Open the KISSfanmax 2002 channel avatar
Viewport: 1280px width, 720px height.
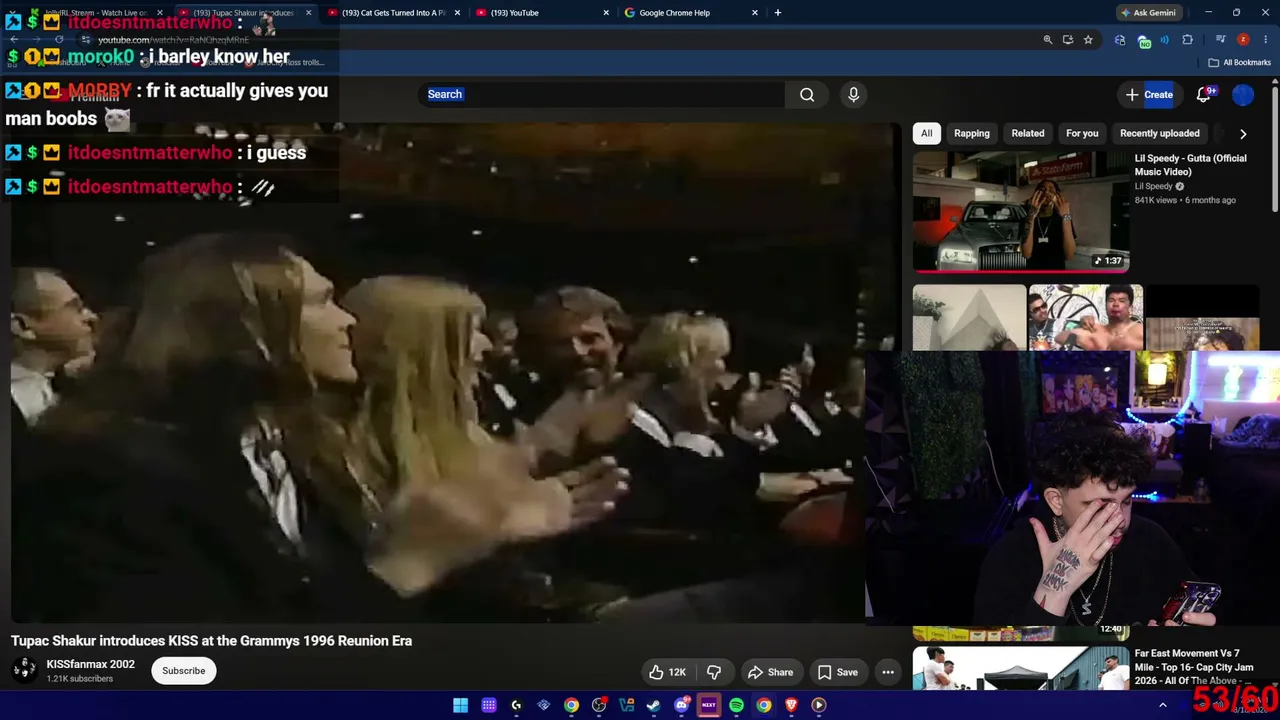coord(24,670)
